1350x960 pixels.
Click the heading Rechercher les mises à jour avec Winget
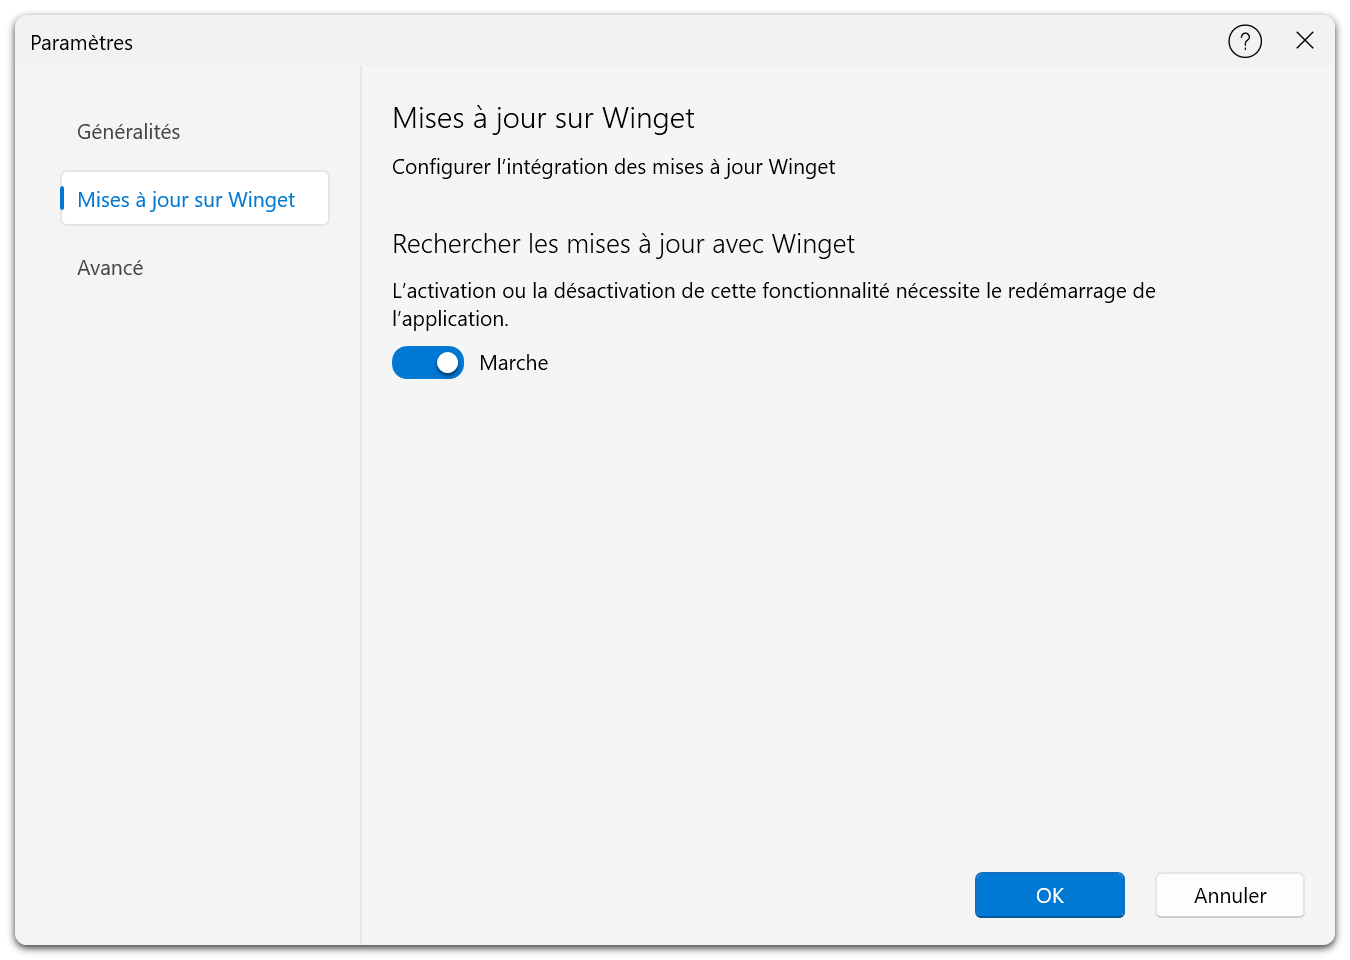(623, 244)
